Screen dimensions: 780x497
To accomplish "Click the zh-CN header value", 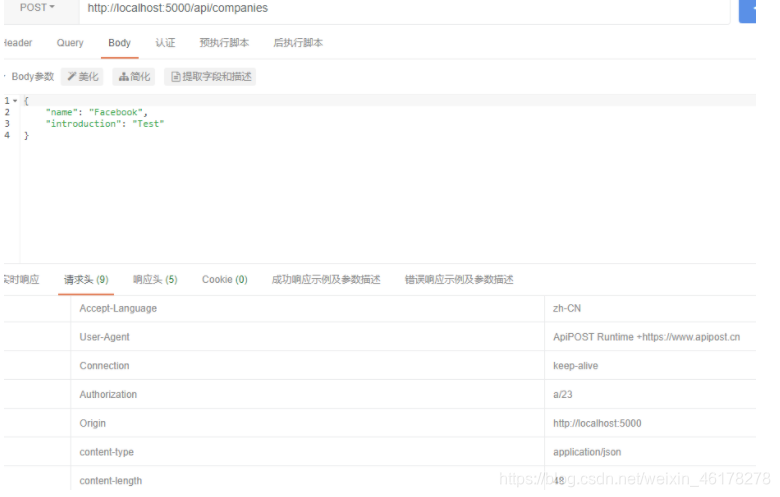I will 567,308.
